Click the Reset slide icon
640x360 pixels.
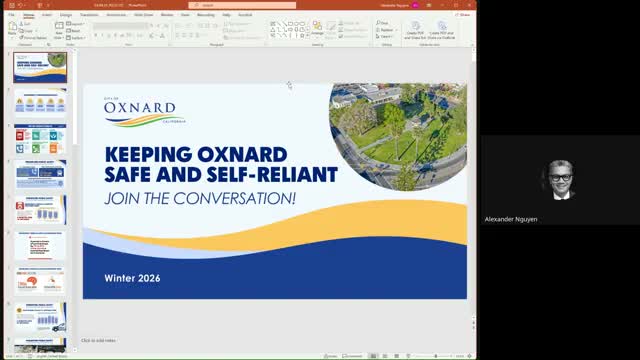(69, 31)
